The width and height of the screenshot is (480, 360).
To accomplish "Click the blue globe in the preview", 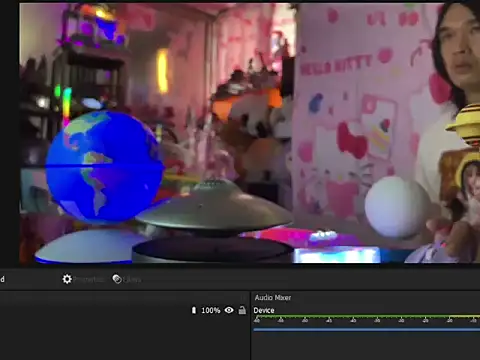I will click(105, 167).
